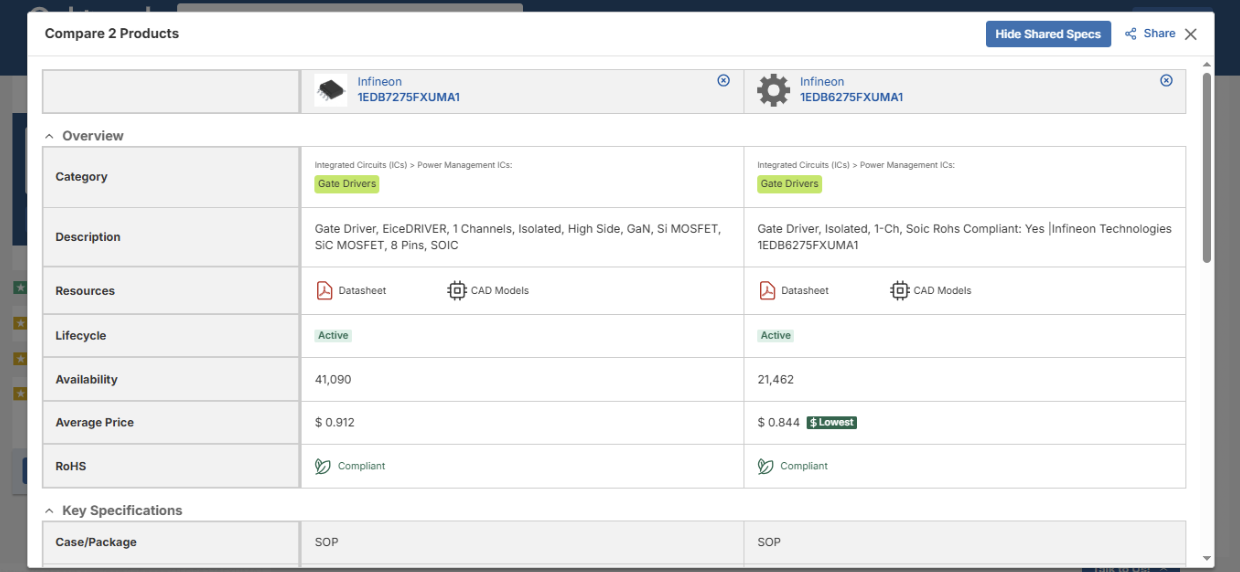This screenshot has width=1240, height=572.
Task: Open the 1EDB6275FXUMA1 part number link
Action: [x=852, y=98]
